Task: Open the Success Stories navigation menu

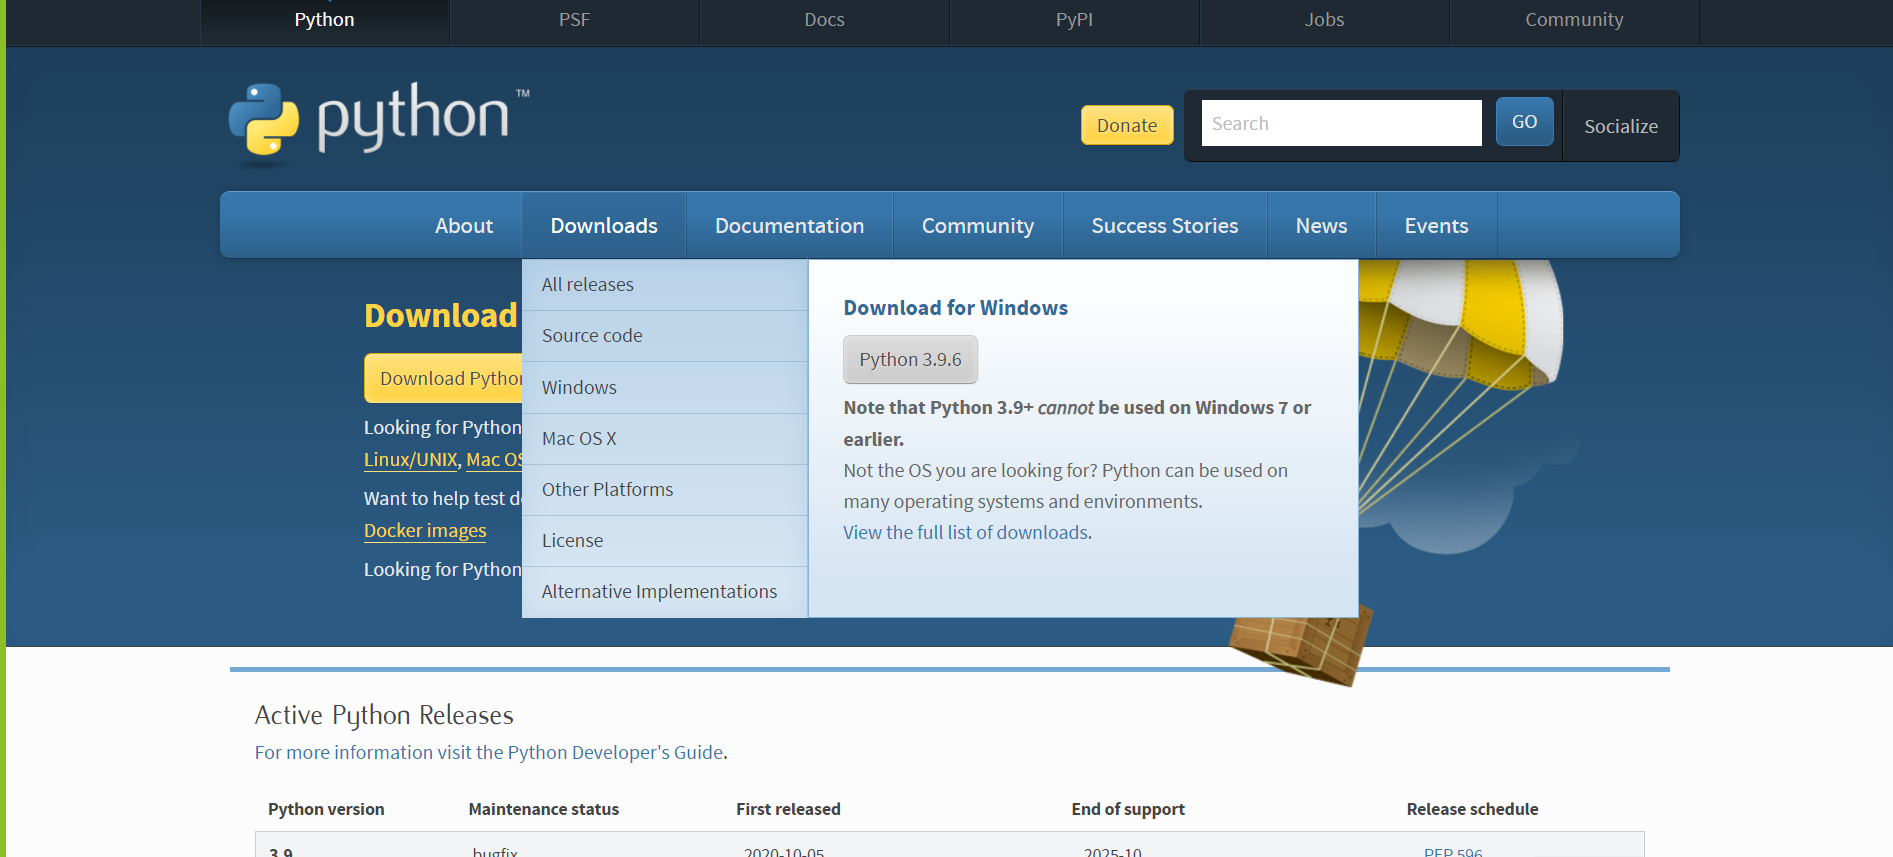Action: (1165, 226)
